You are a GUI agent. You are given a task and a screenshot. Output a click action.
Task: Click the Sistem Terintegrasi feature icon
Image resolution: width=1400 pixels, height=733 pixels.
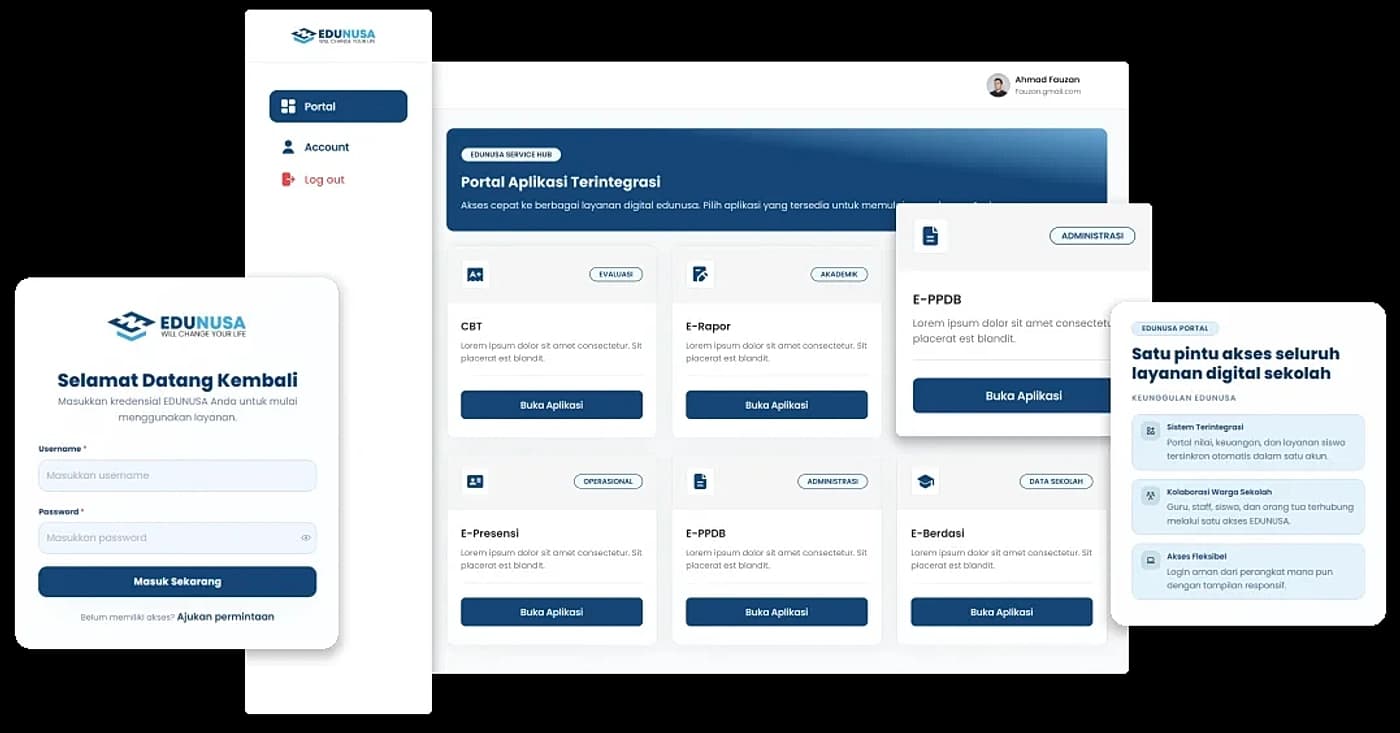click(1151, 430)
